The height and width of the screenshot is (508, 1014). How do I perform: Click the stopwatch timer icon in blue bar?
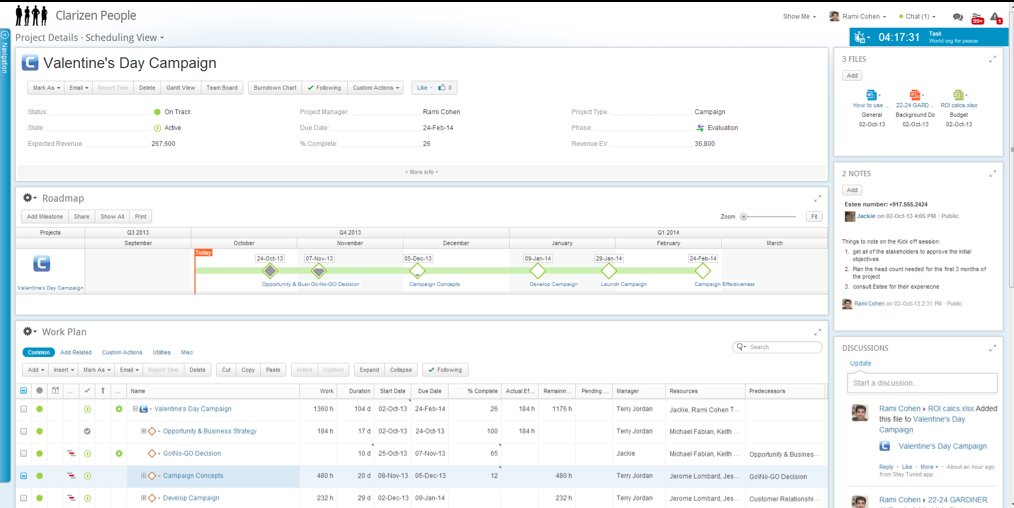pyautogui.click(x=859, y=37)
